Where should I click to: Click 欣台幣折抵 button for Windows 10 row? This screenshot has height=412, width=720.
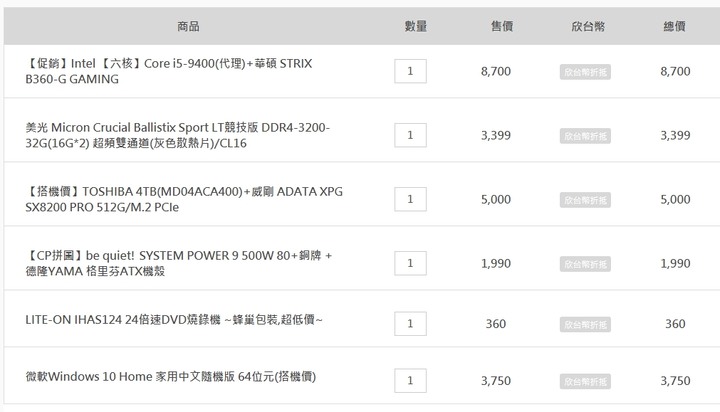585,382
